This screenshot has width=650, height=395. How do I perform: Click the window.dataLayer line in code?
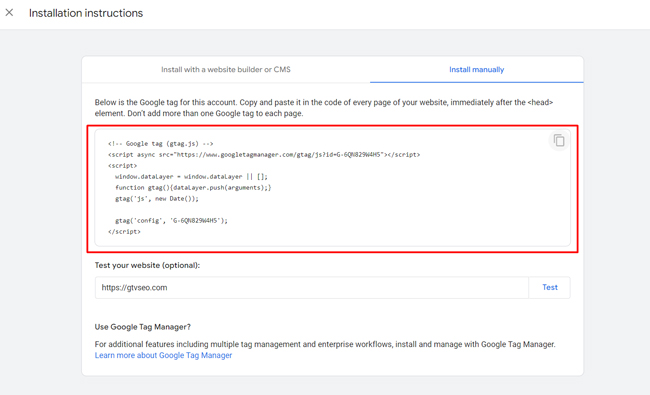(x=192, y=177)
